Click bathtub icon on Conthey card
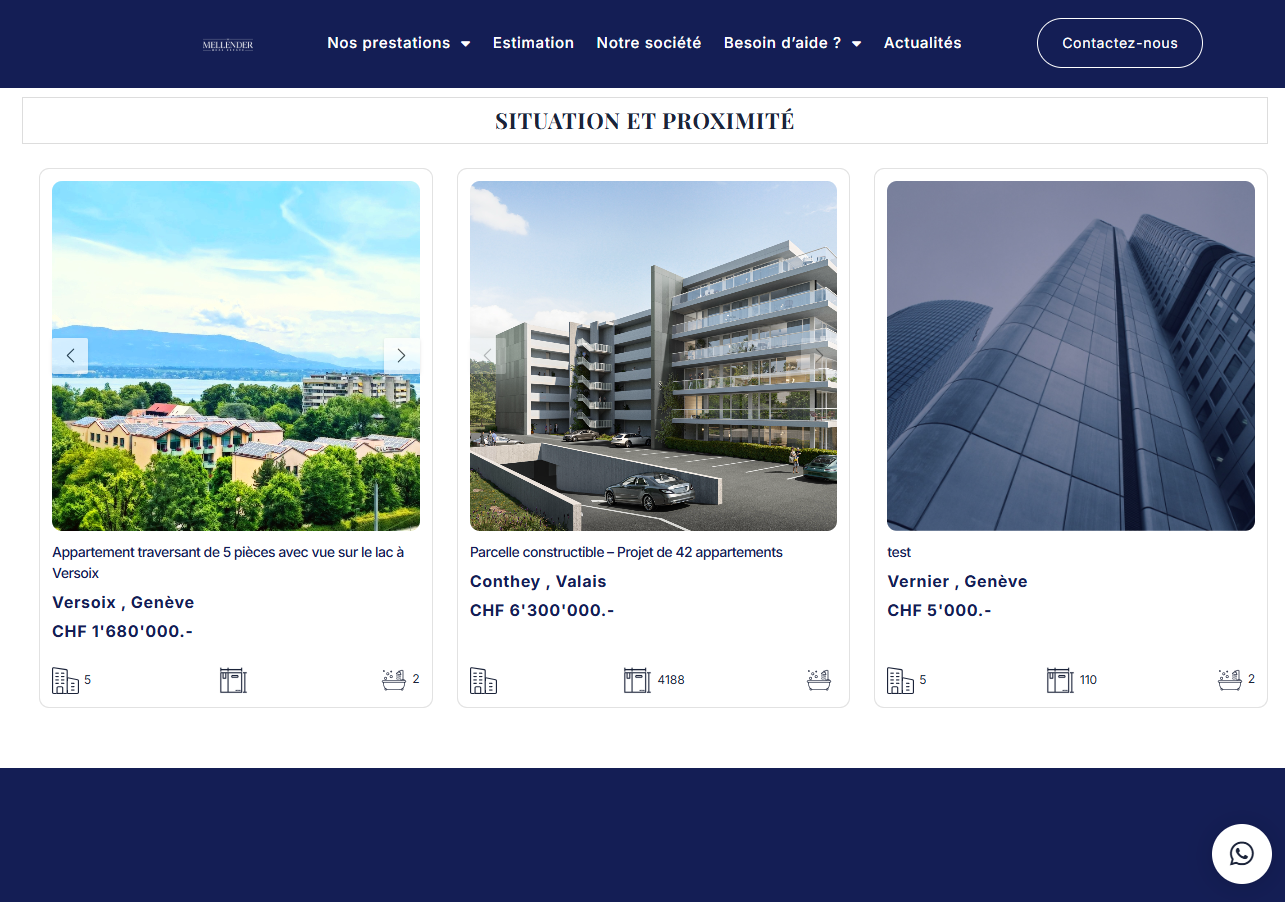Viewport: 1285px width, 902px height. coord(818,680)
